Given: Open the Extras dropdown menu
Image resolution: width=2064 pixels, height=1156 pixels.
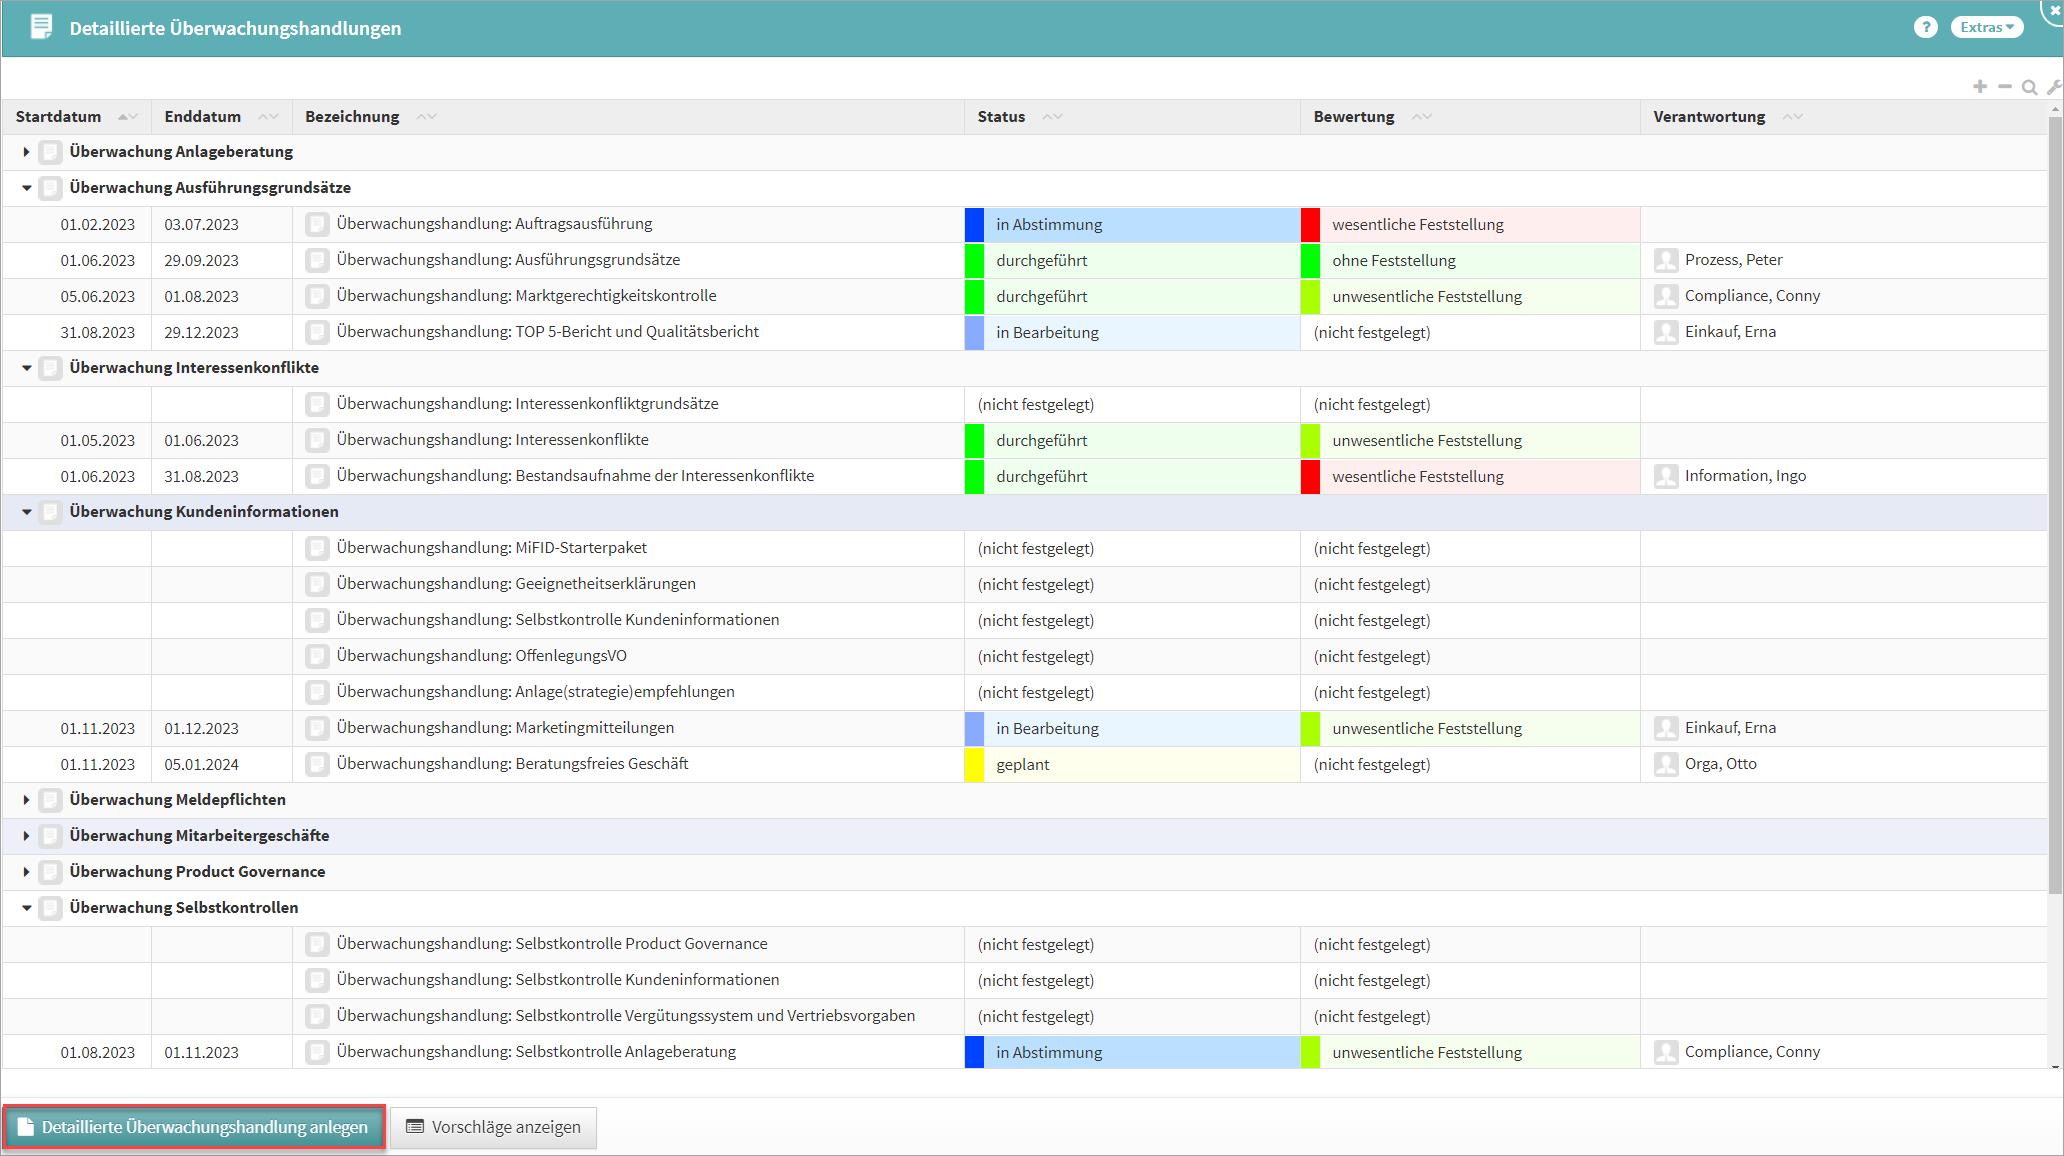Looking at the screenshot, I should click(1986, 28).
